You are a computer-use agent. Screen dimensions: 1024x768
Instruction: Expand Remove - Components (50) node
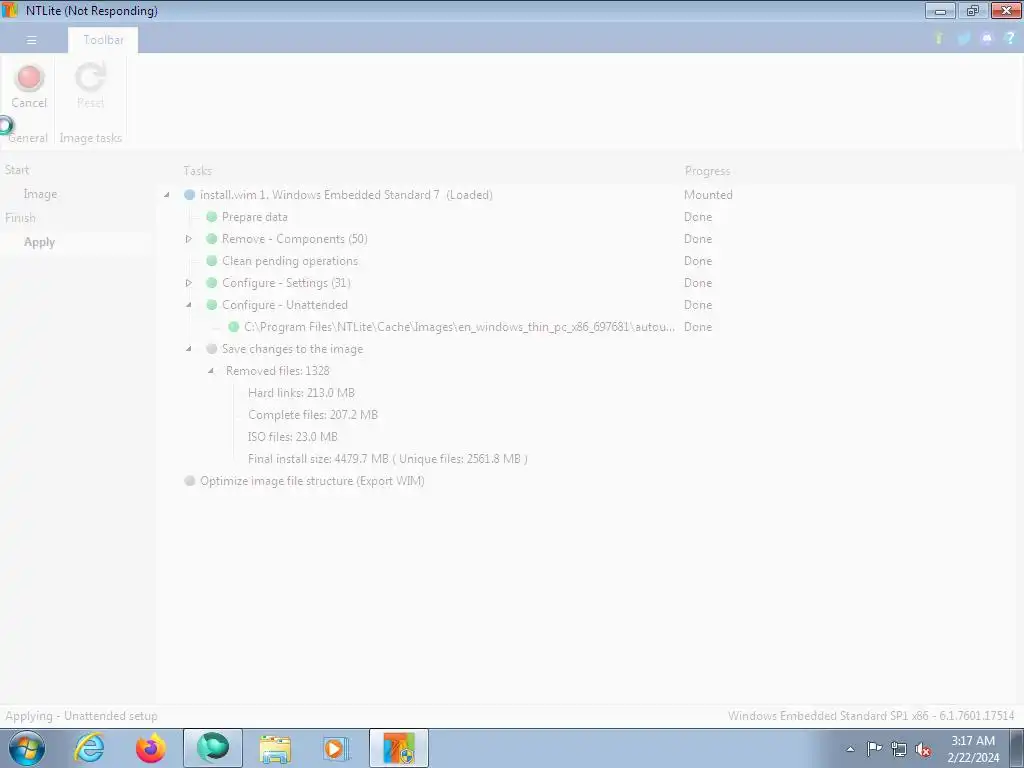point(189,239)
